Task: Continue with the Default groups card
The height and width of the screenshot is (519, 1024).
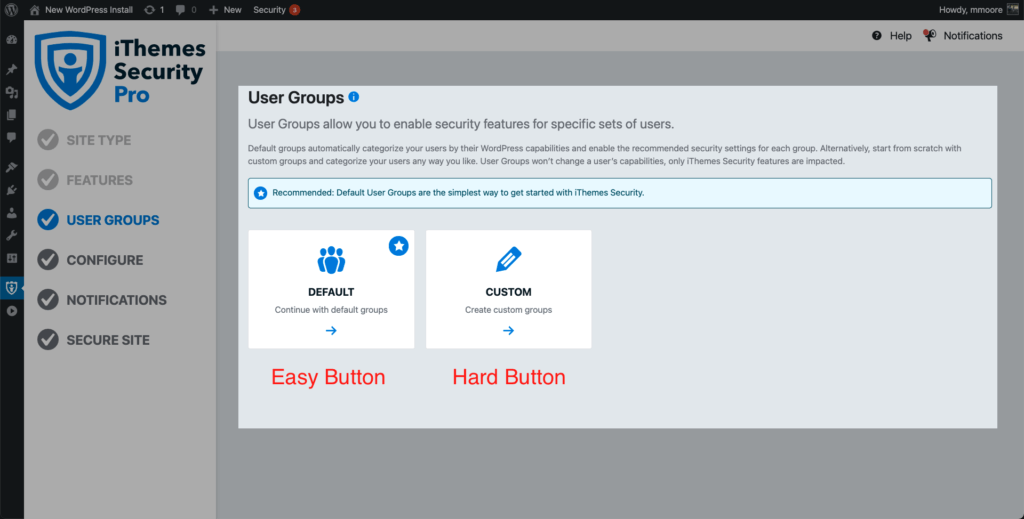Action: (331, 289)
